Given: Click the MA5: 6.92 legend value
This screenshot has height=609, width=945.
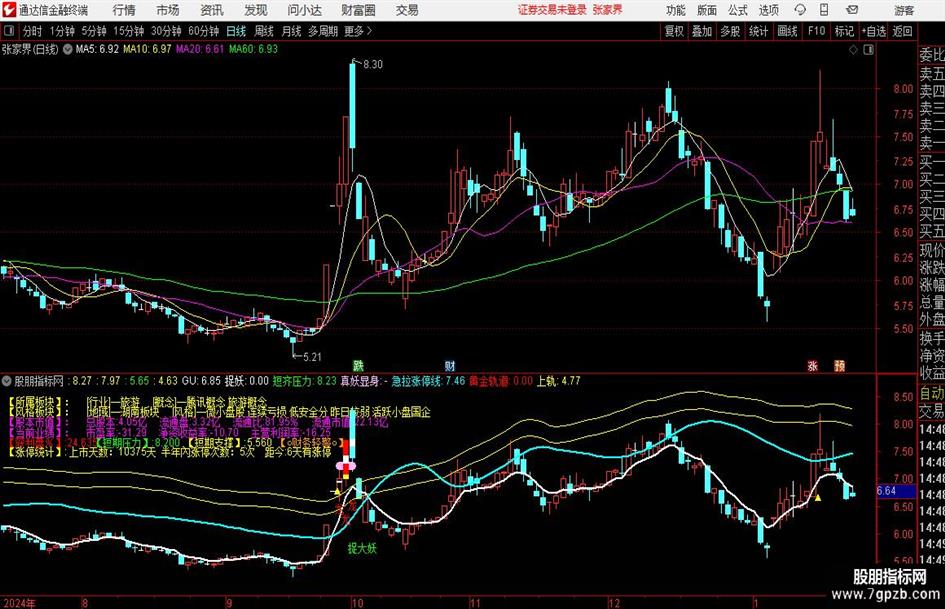Looking at the screenshot, I should [x=97, y=49].
